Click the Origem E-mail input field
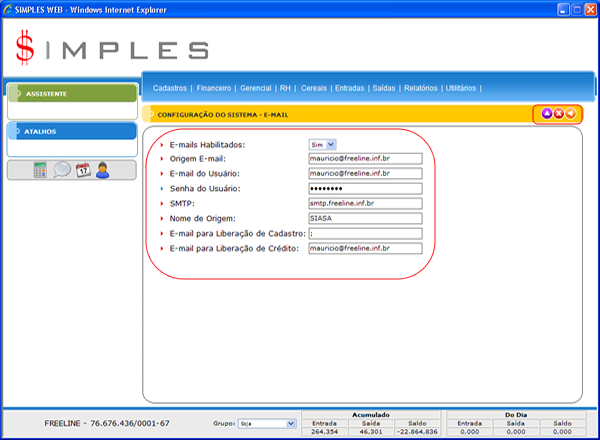The image size is (600, 440). tap(365, 159)
